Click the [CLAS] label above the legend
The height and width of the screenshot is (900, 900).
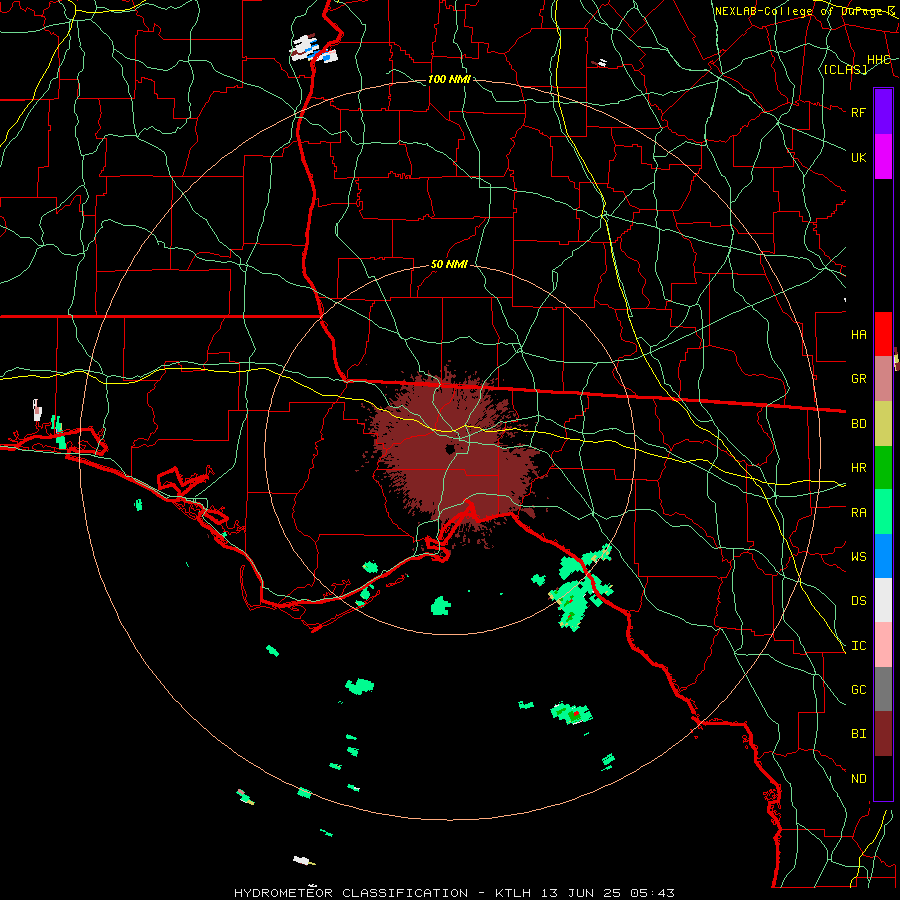845,69
